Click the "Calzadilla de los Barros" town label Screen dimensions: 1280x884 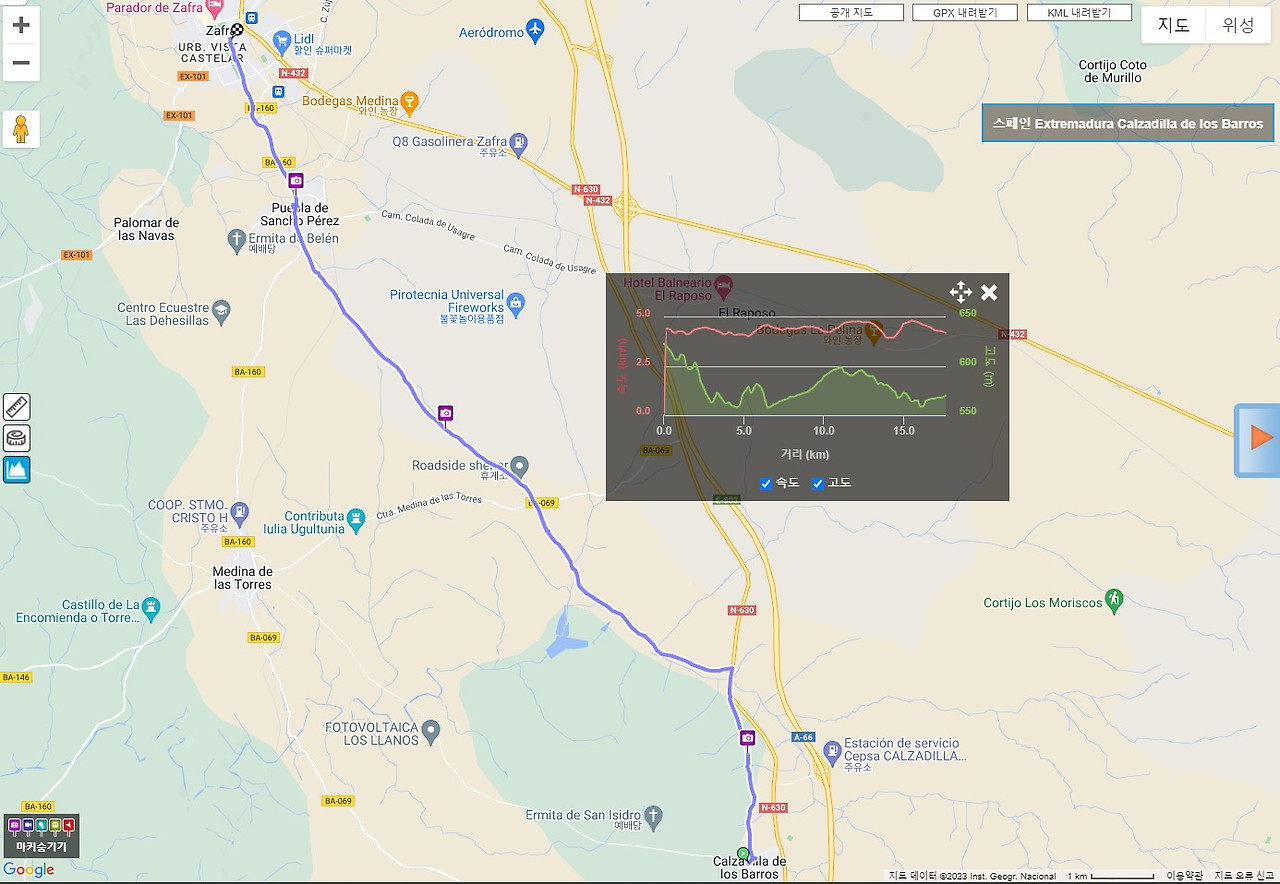[749, 868]
